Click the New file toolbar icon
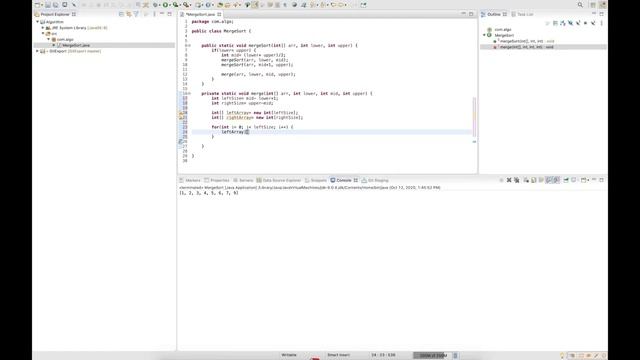 coord(37,5)
